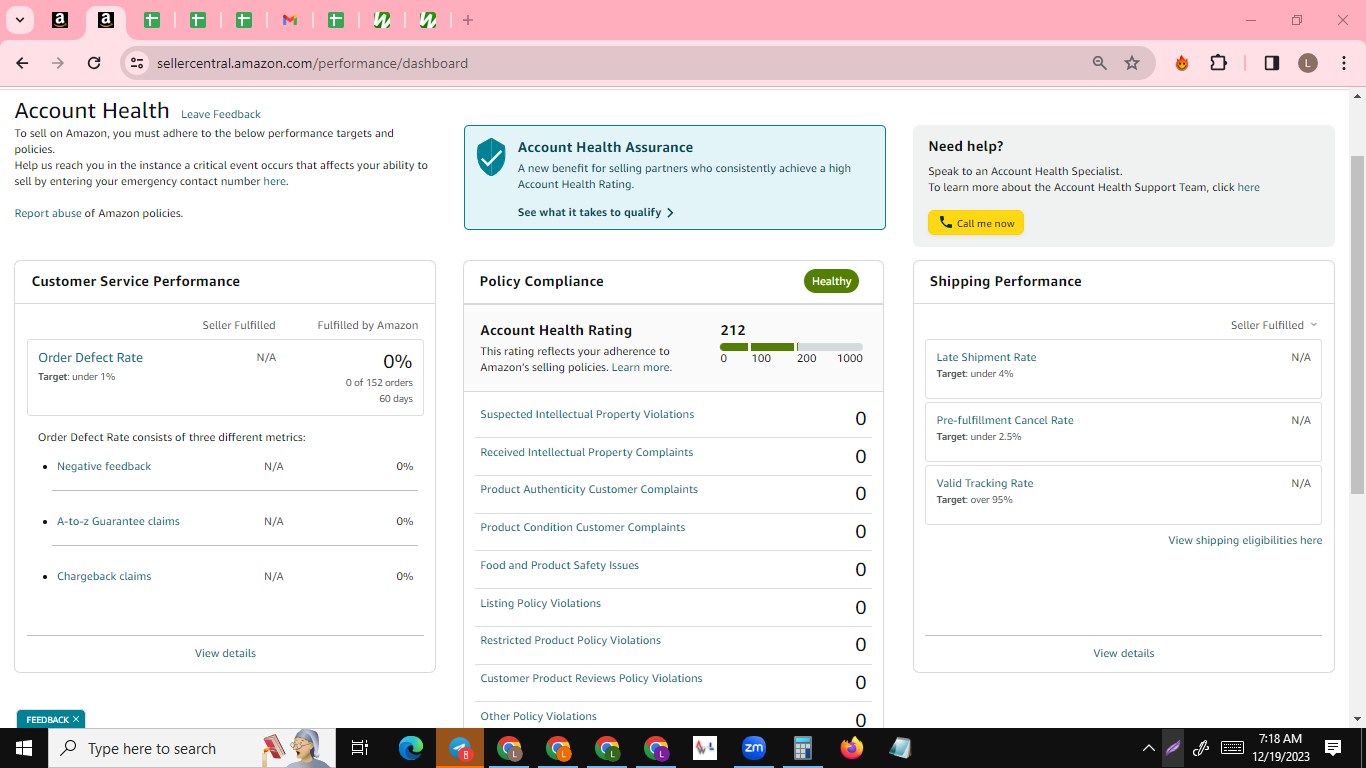View details under Customer Service Performance
1366x768 pixels.
[x=225, y=653]
